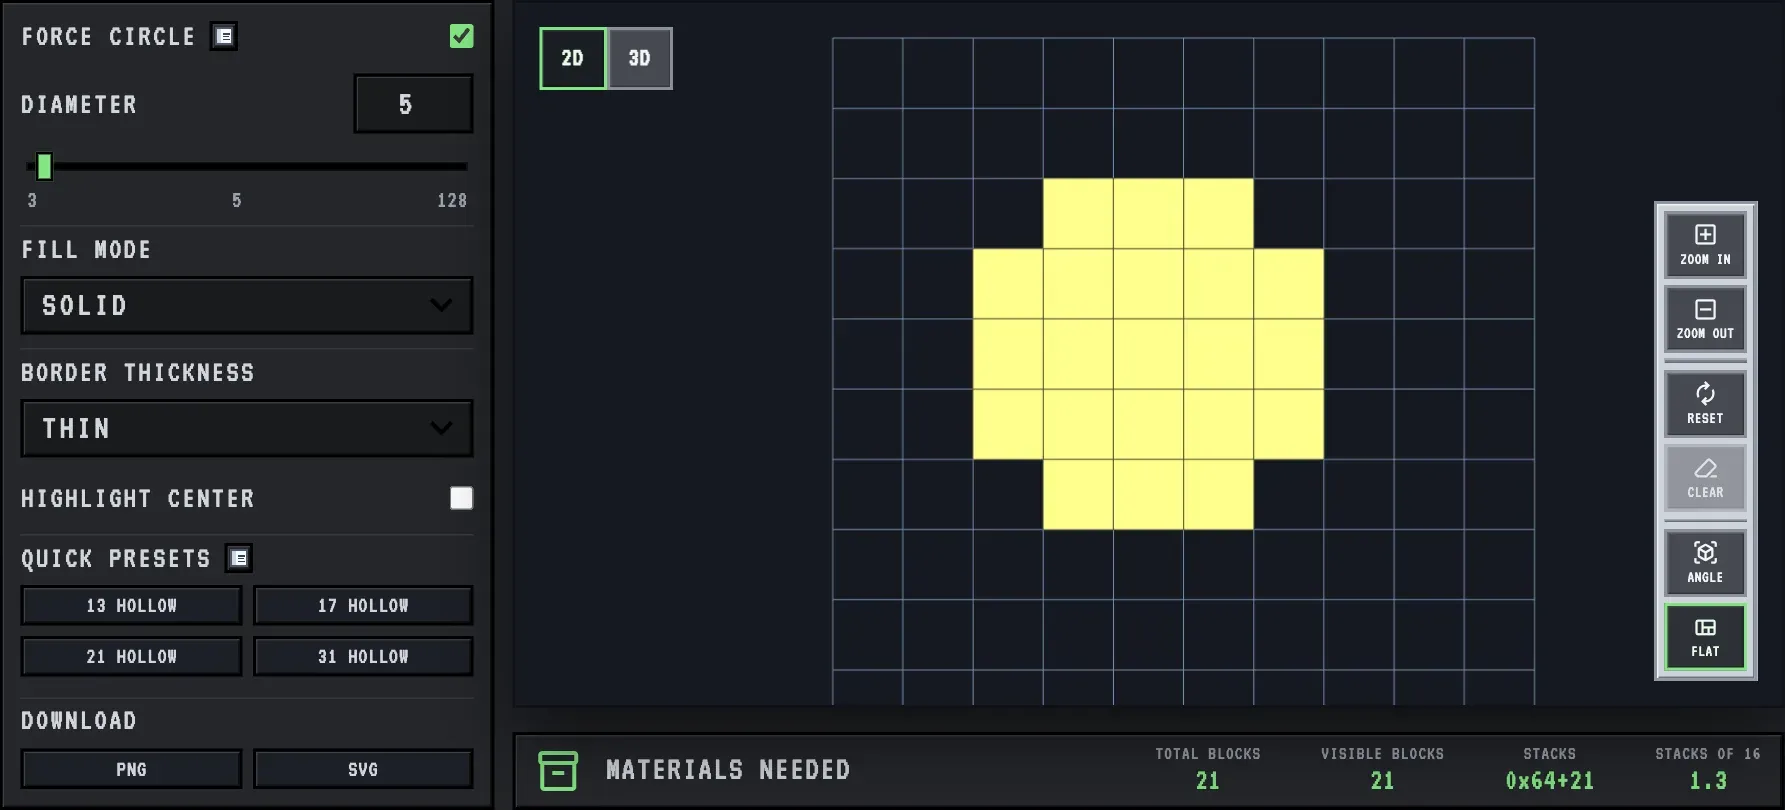The image size is (1785, 810).
Task: Click the Zoom Out tool
Action: pos(1705,319)
